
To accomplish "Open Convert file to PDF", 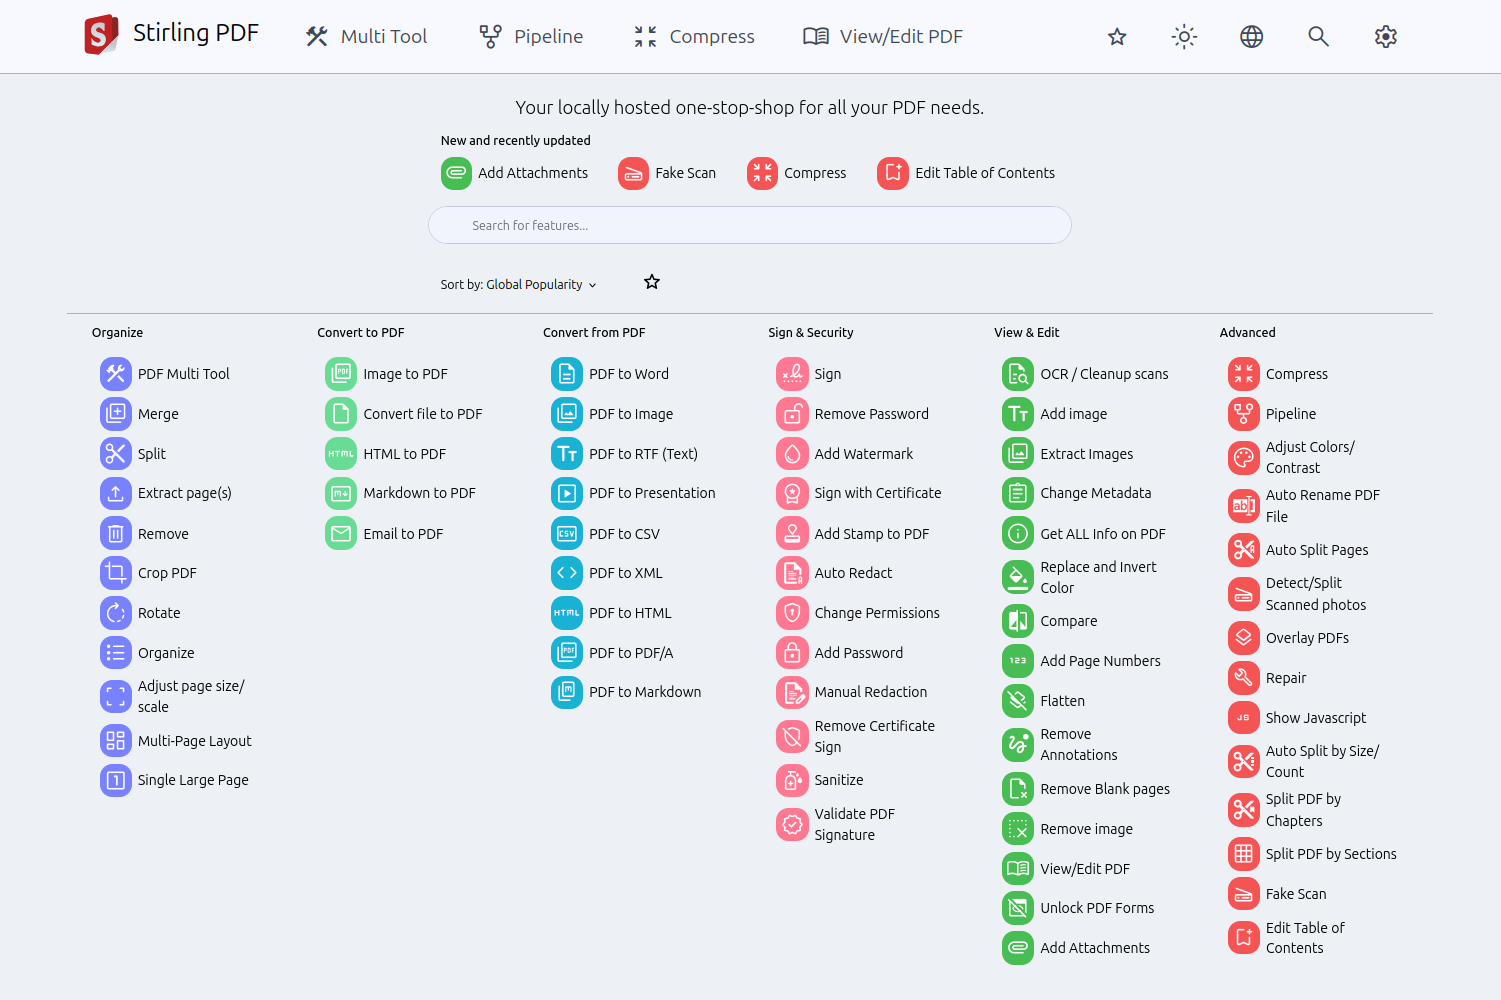I will (x=404, y=414).
